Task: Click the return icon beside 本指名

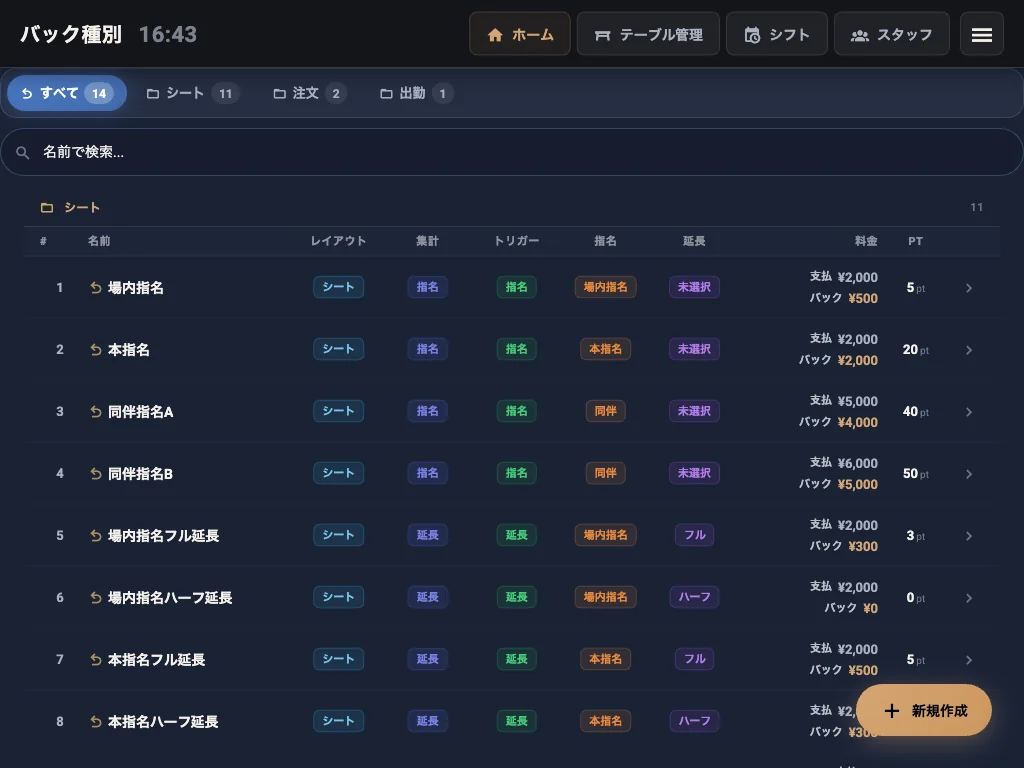Action: (95, 349)
